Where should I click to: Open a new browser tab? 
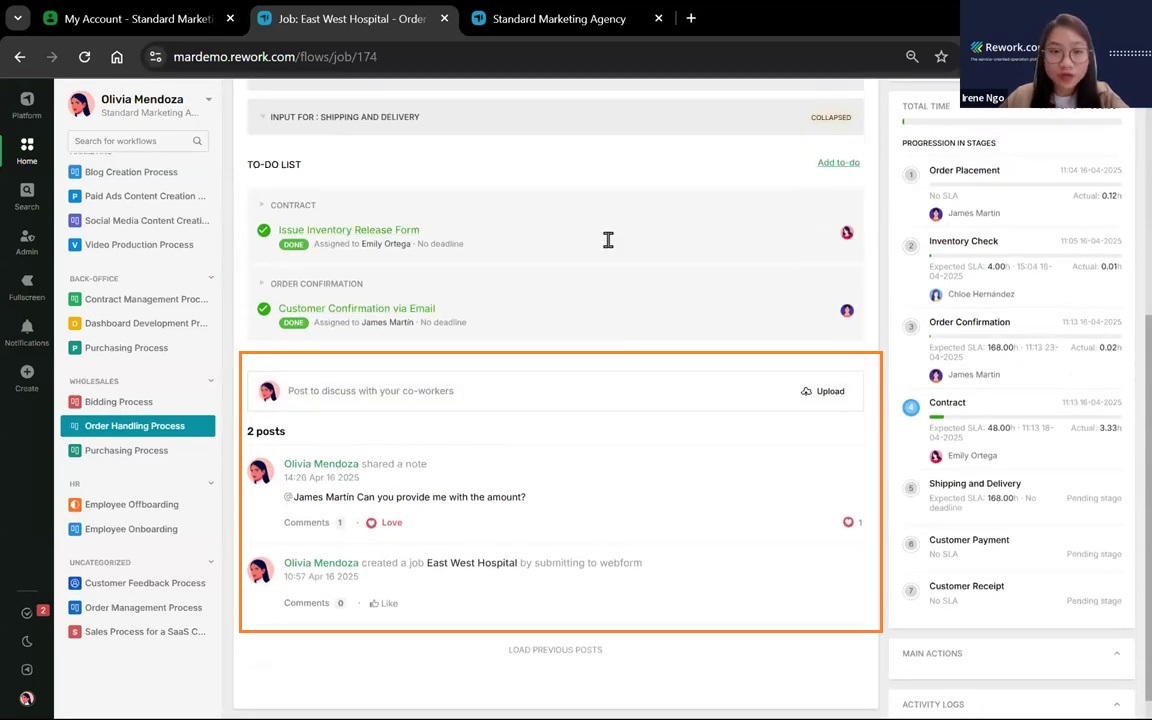(x=691, y=18)
